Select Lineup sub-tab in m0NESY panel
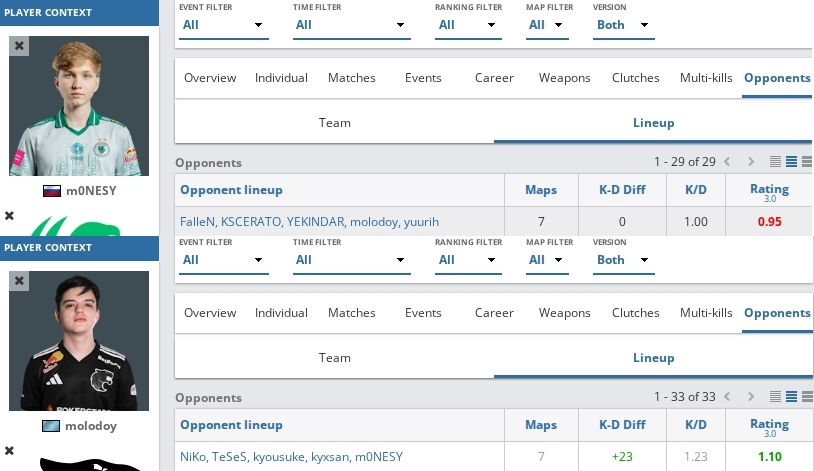 [654, 123]
